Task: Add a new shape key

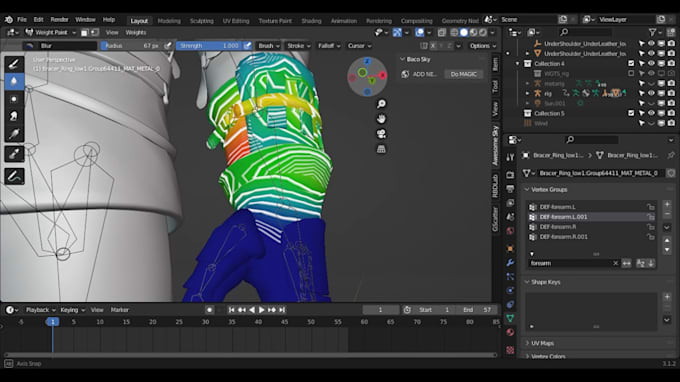Action: (667, 297)
